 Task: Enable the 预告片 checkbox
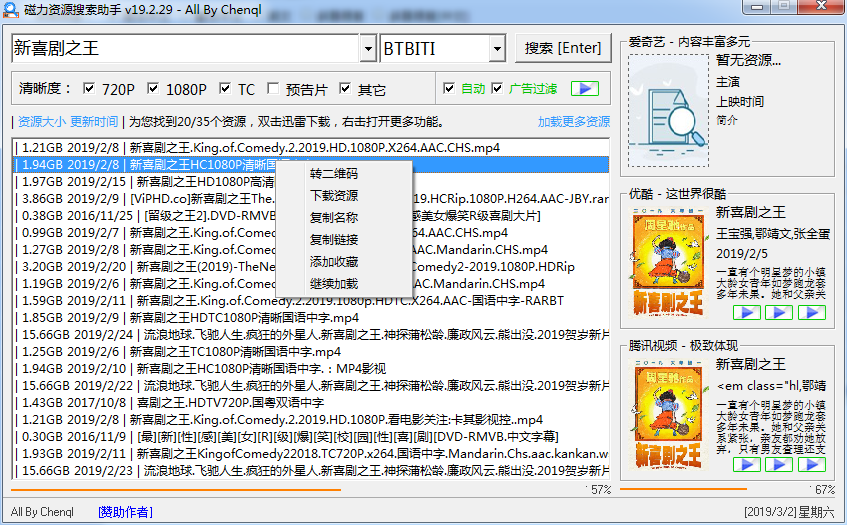(273, 88)
